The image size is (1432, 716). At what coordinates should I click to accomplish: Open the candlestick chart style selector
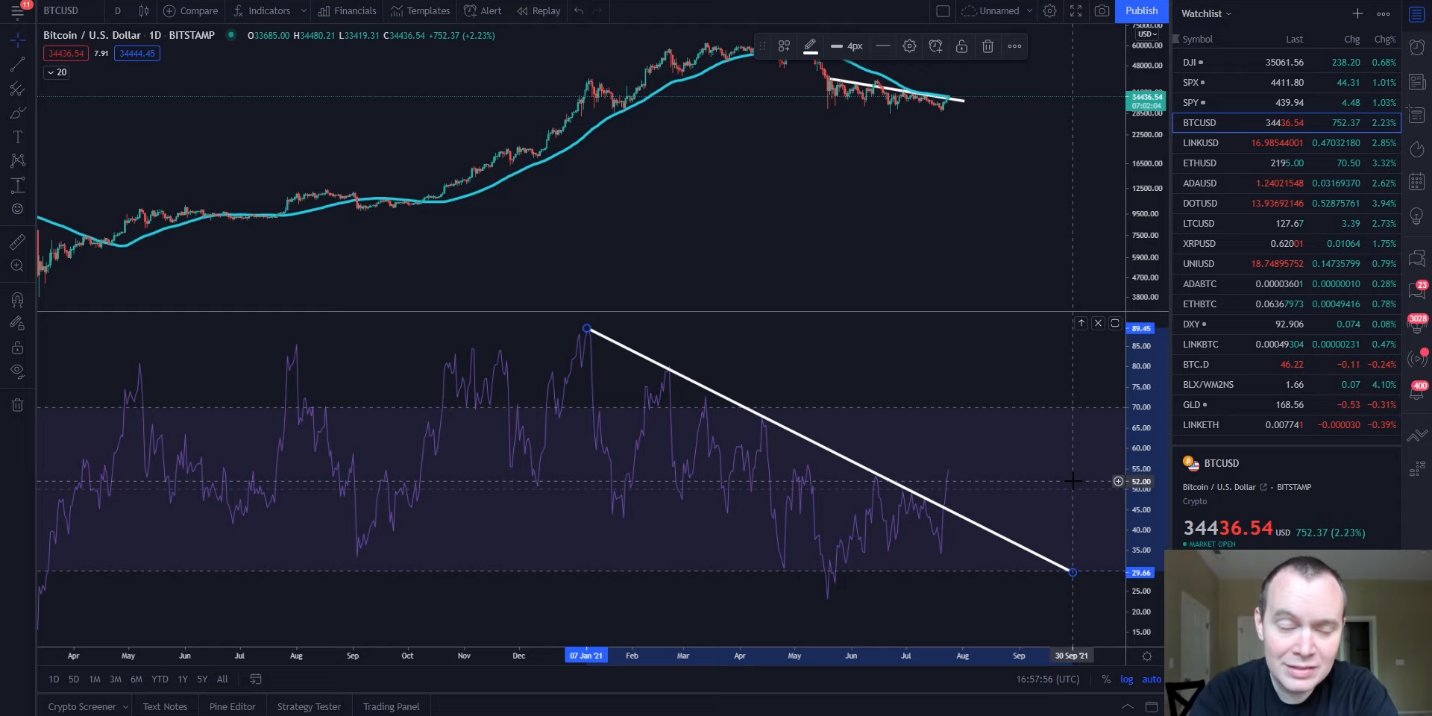point(144,11)
